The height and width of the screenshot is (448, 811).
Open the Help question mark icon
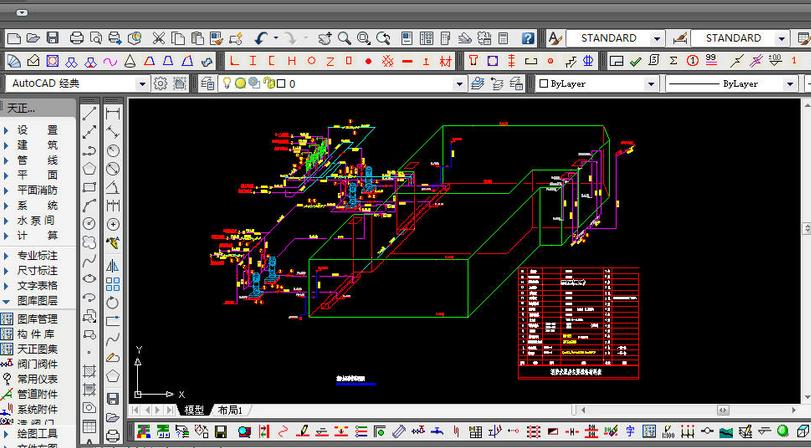click(x=527, y=38)
